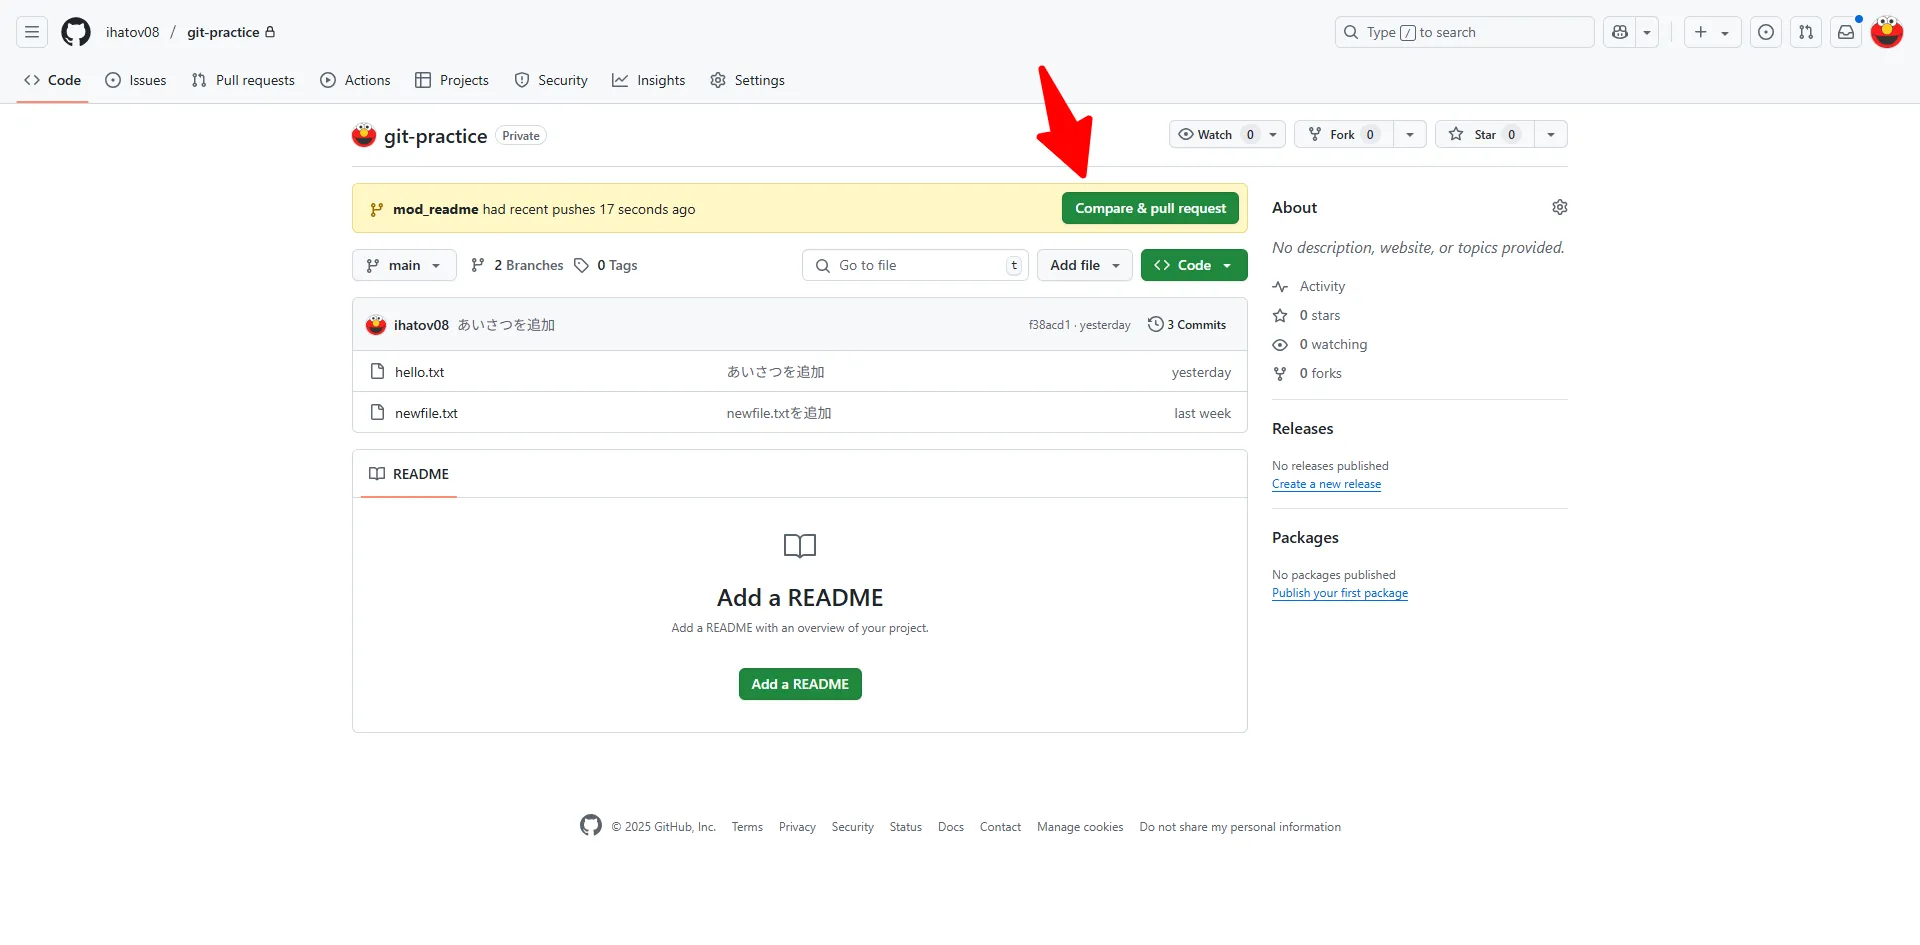Open the Terms footer link

pyautogui.click(x=747, y=827)
